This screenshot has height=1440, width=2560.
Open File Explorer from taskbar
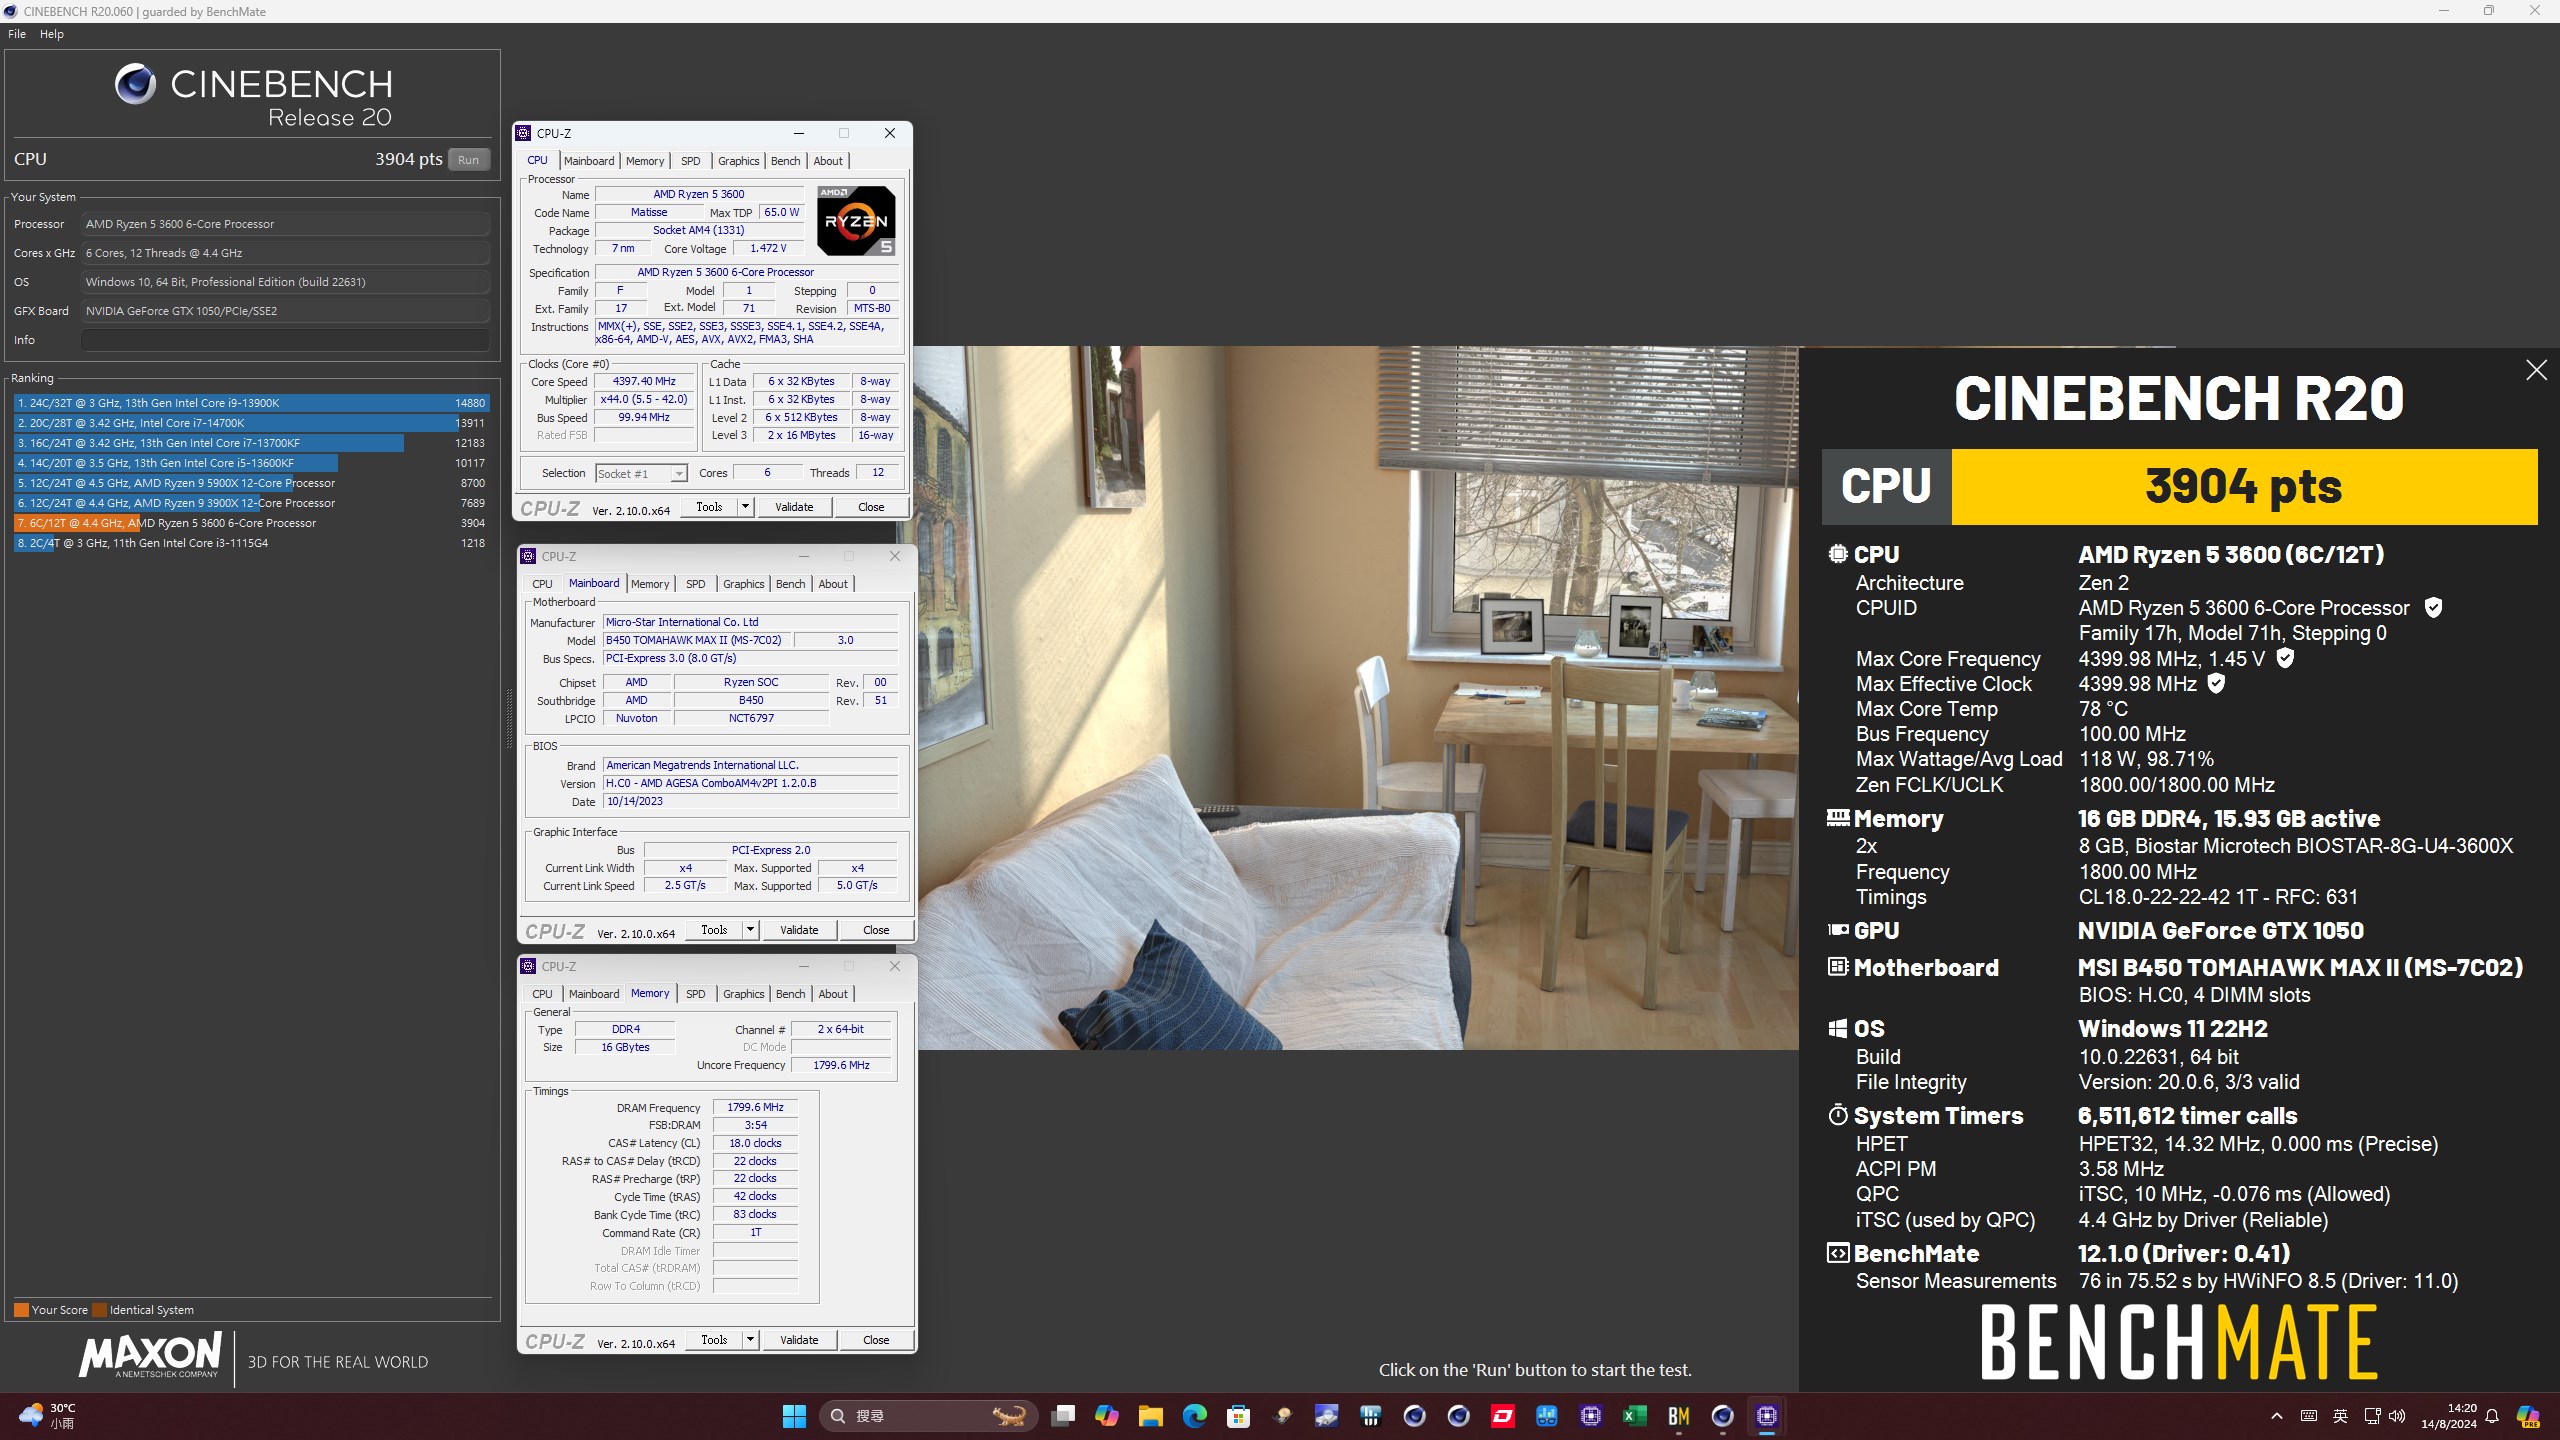[1151, 1416]
